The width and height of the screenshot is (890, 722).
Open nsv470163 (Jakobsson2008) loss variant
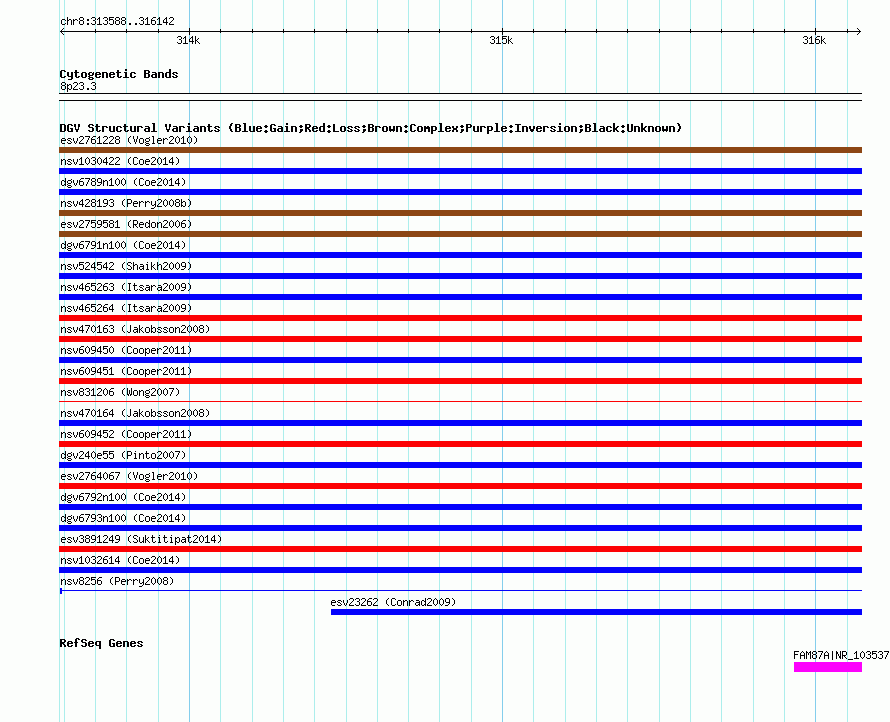(460, 339)
